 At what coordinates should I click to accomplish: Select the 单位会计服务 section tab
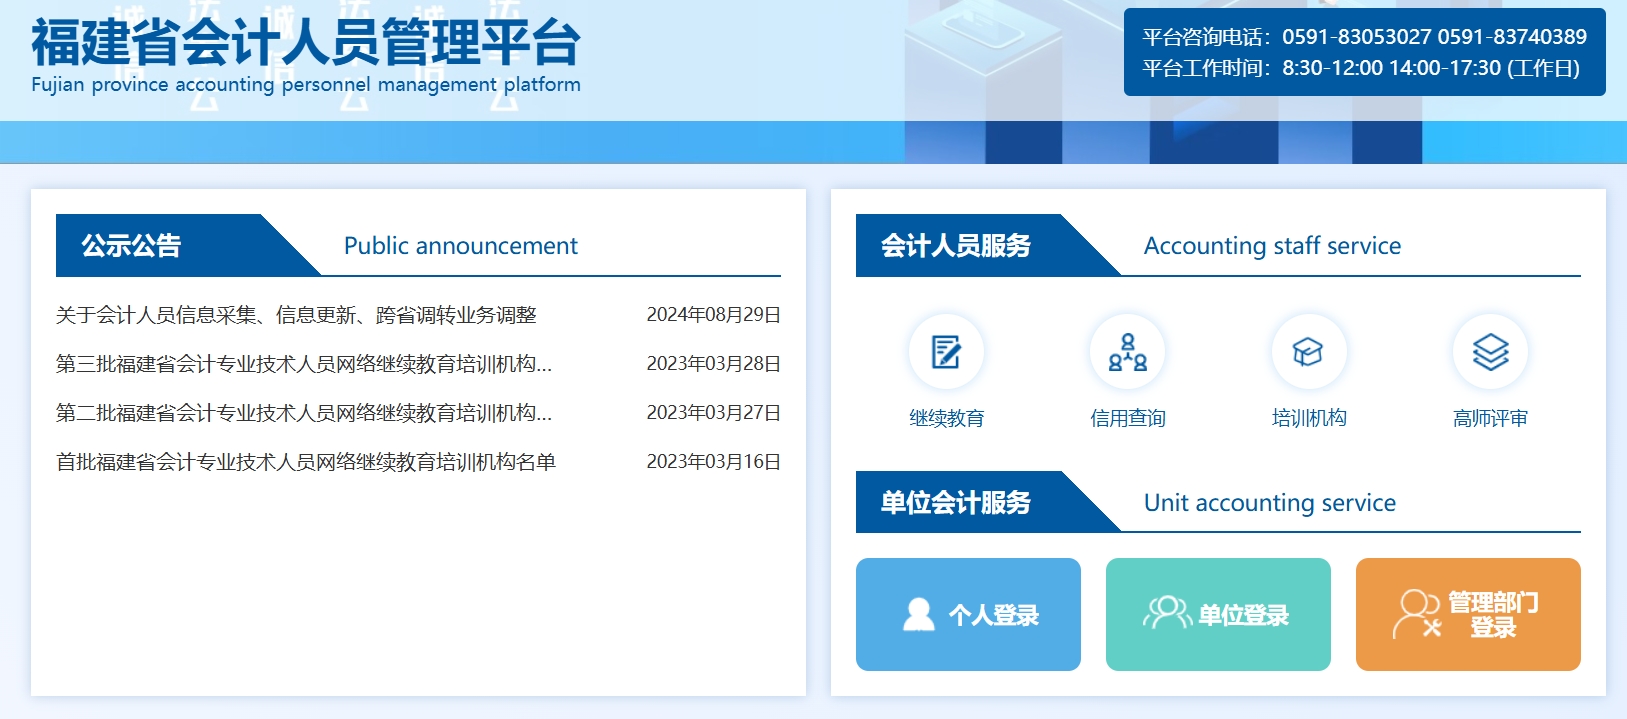point(955,503)
